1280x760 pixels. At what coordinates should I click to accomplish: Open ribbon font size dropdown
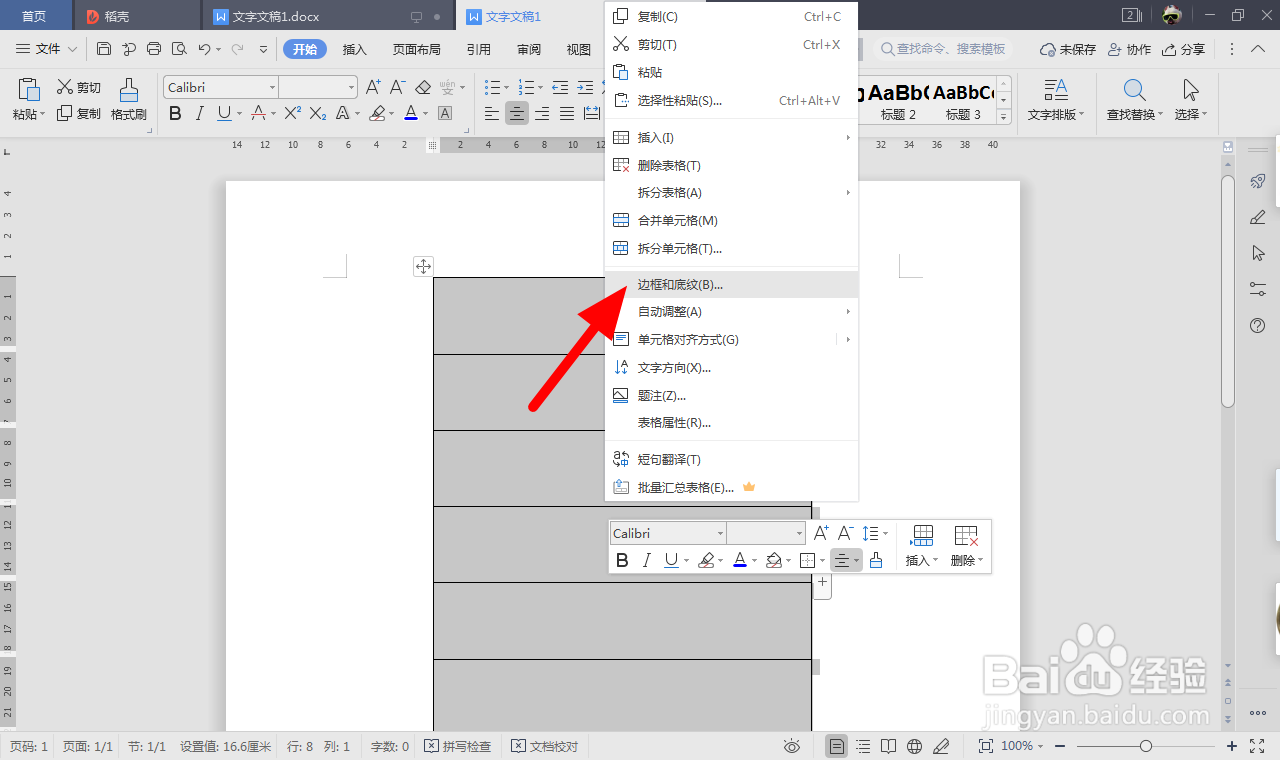pyautogui.click(x=350, y=87)
